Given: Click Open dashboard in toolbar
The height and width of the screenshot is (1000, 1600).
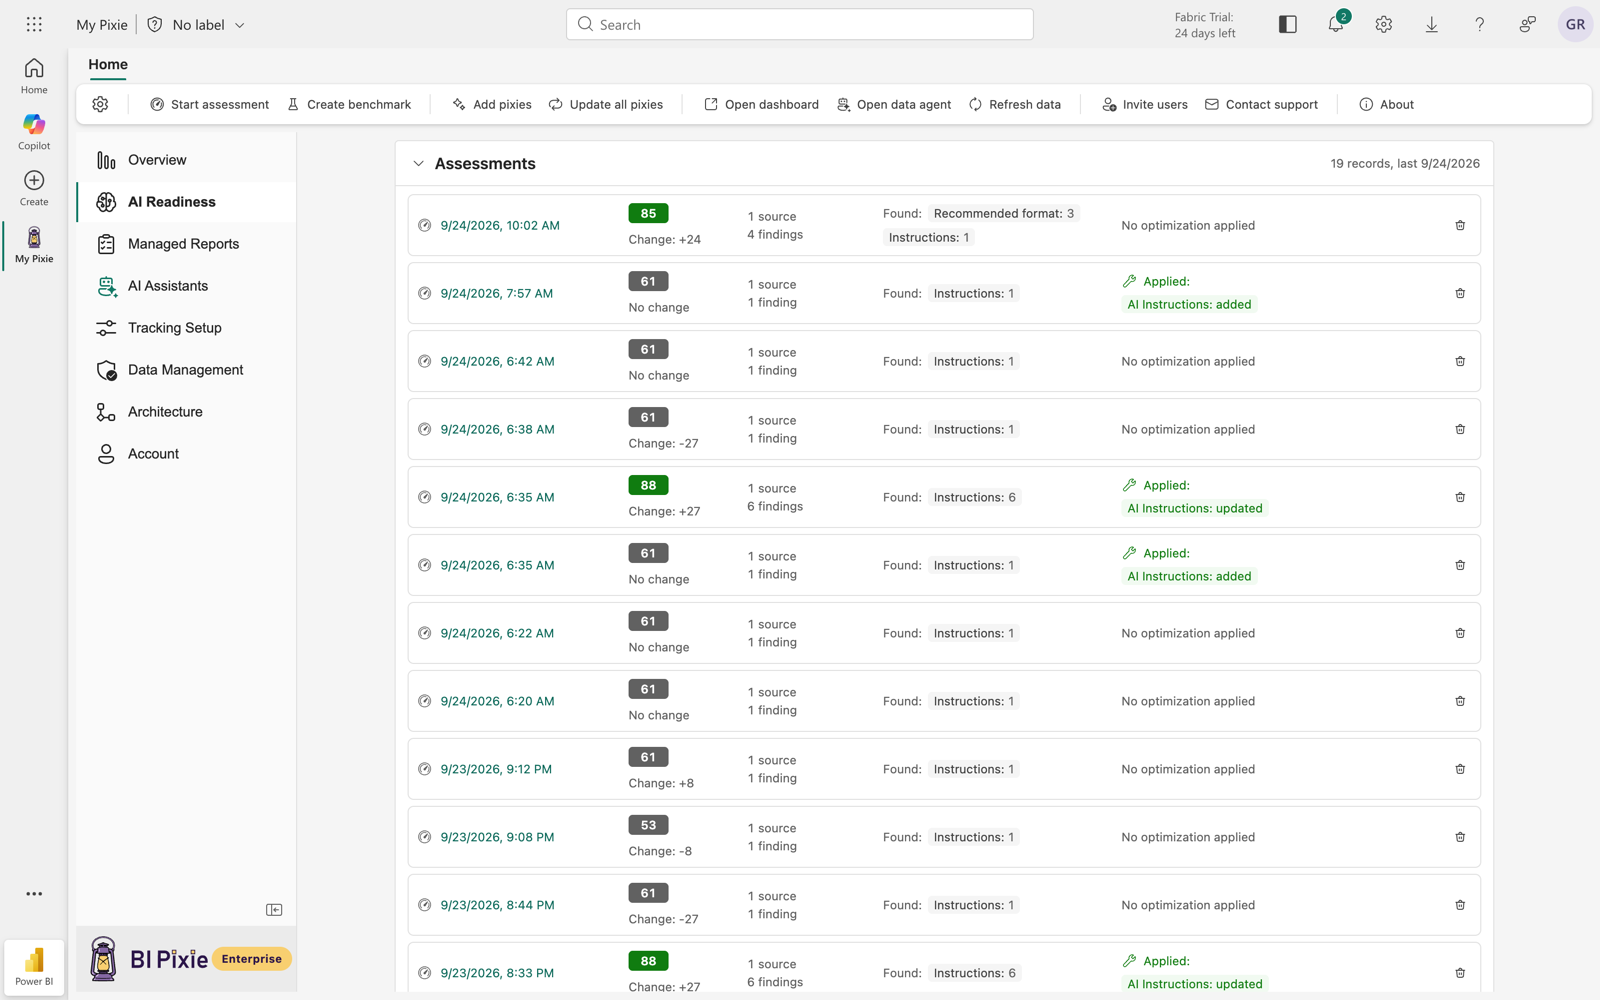Looking at the screenshot, I should pos(761,104).
